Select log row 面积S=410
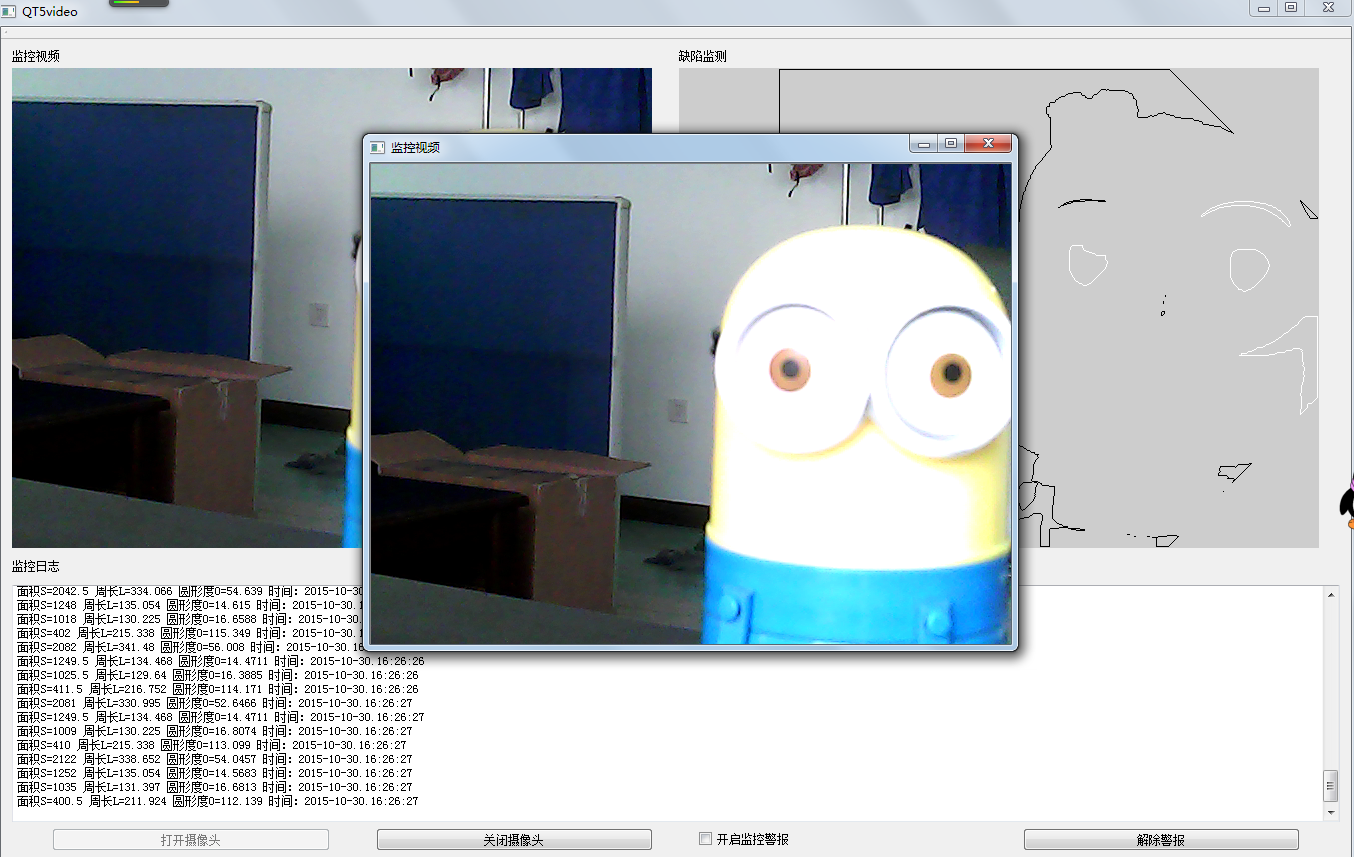This screenshot has width=1354, height=857. (211, 745)
